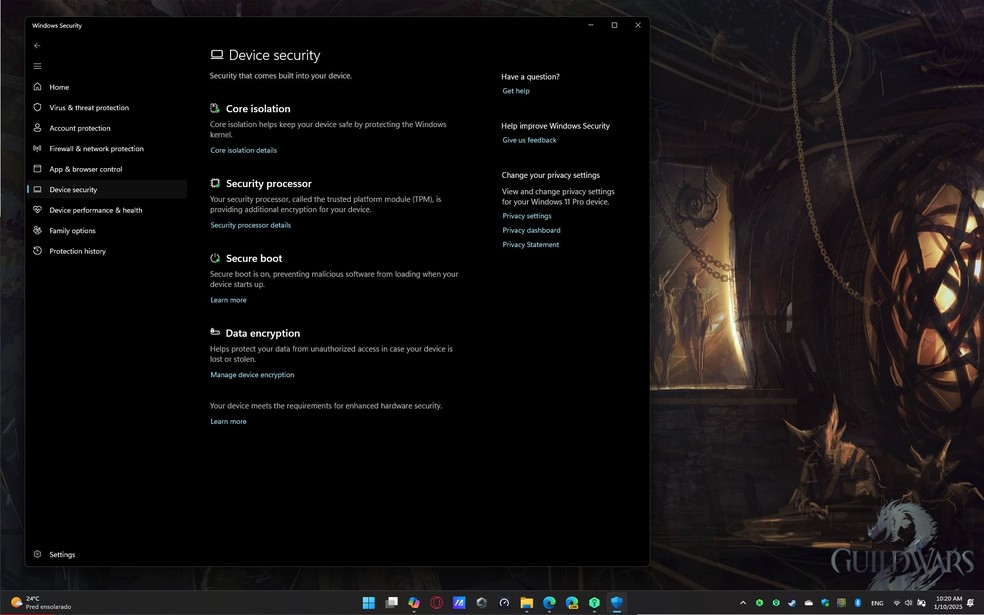The image size is (984, 615).
Task: Click Learn more under Secure boot
Action: pos(228,300)
